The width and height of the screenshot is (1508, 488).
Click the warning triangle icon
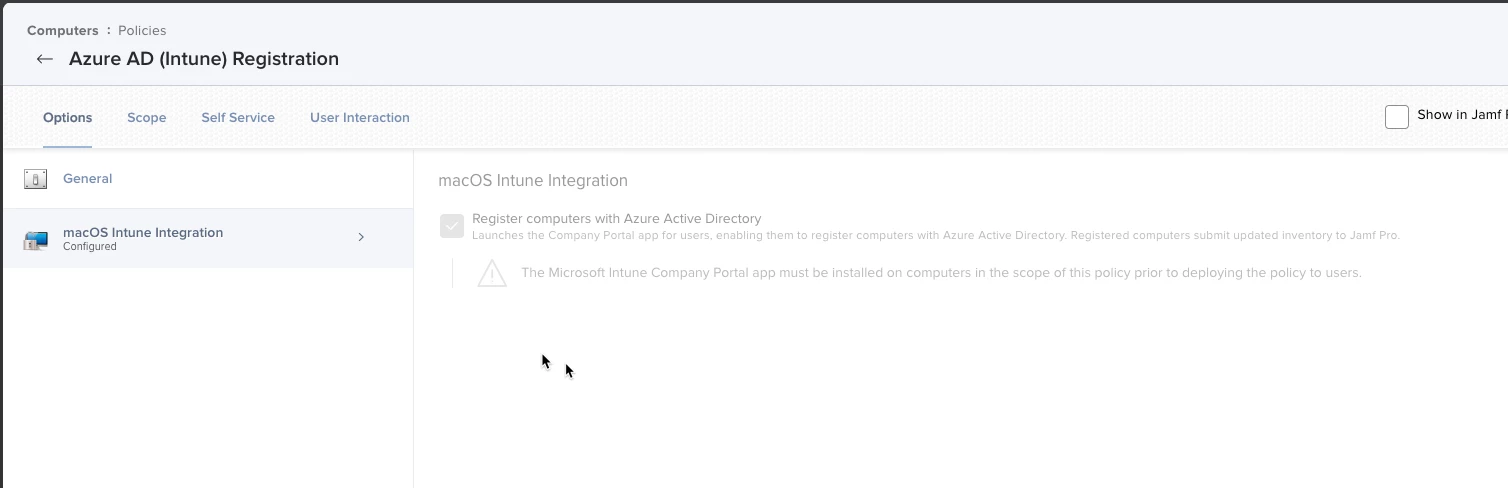tap(492, 273)
